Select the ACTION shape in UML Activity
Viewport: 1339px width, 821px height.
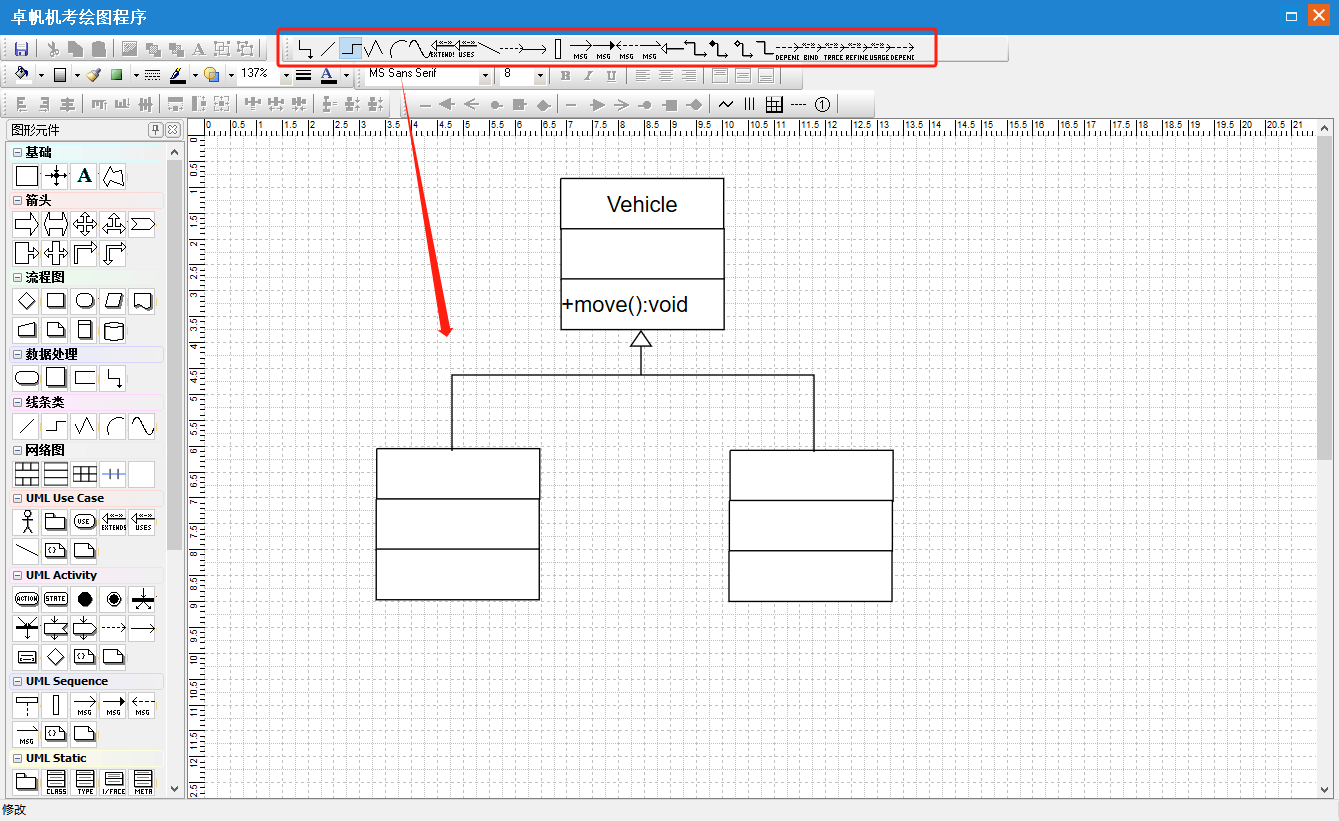pos(27,599)
